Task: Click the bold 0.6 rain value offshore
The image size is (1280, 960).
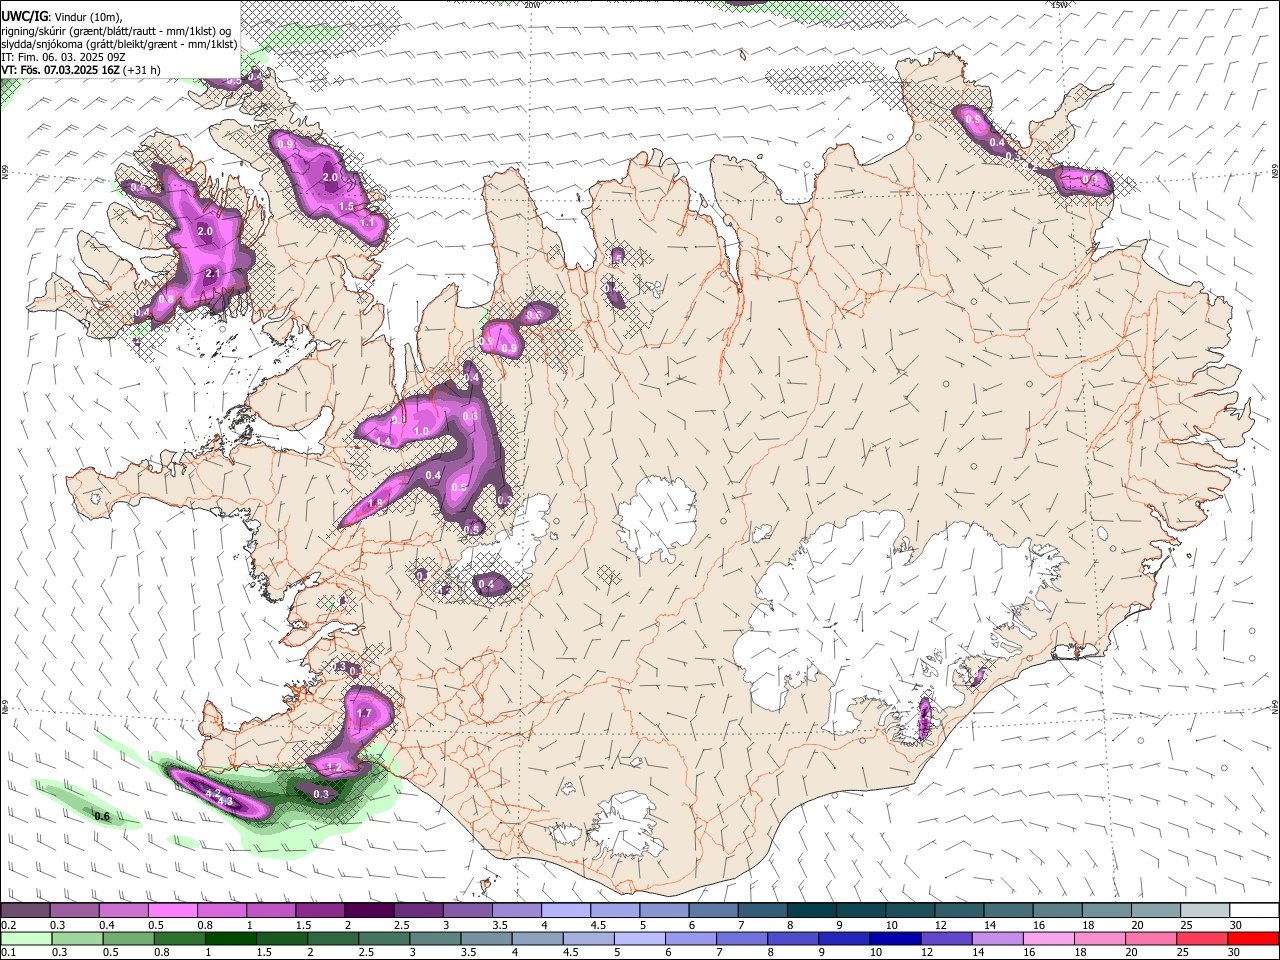Action: (x=102, y=817)
